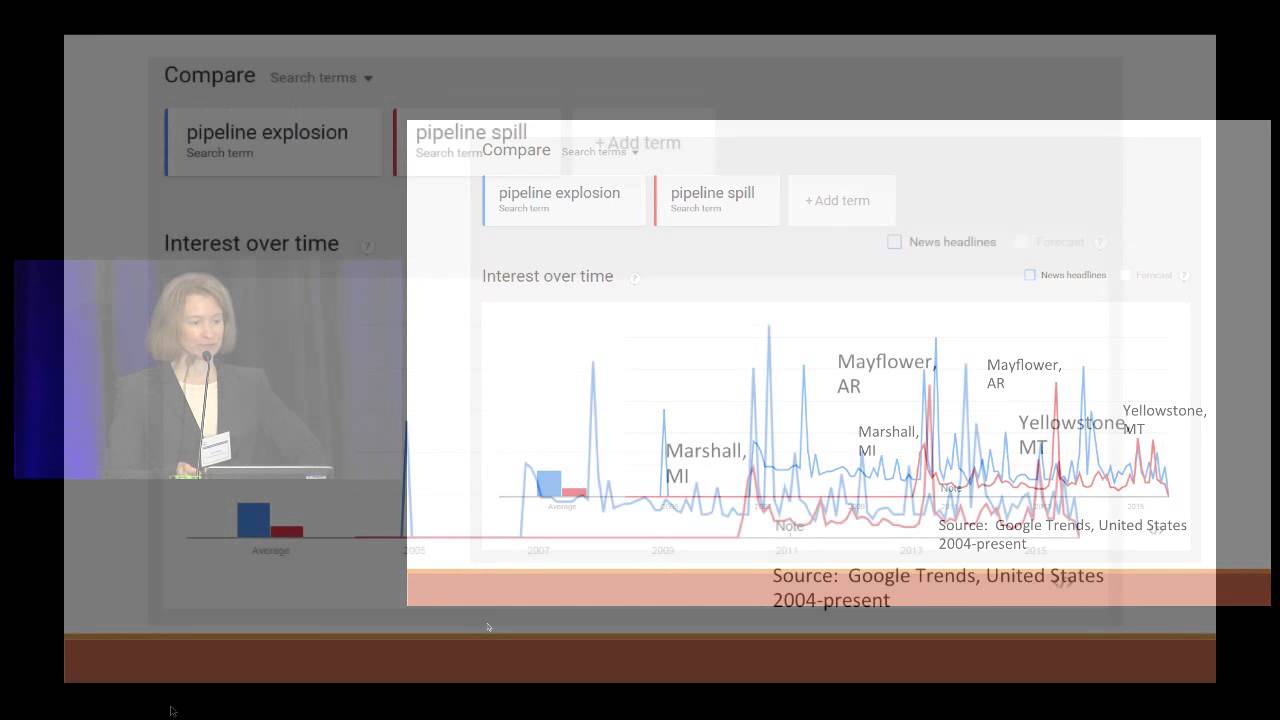Click the 2013 axis label in larger chart
The image size is (1280, 720).
(911, 551)
